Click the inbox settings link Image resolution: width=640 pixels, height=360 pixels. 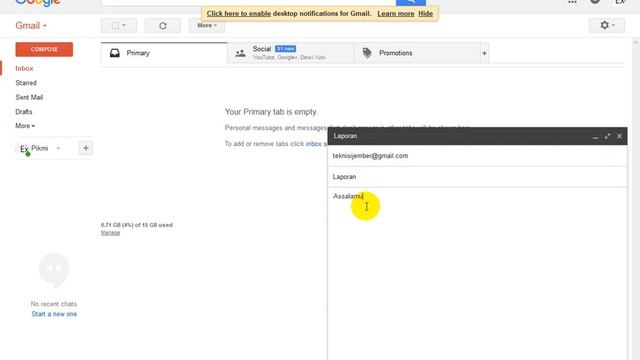[x=316, y=144]
